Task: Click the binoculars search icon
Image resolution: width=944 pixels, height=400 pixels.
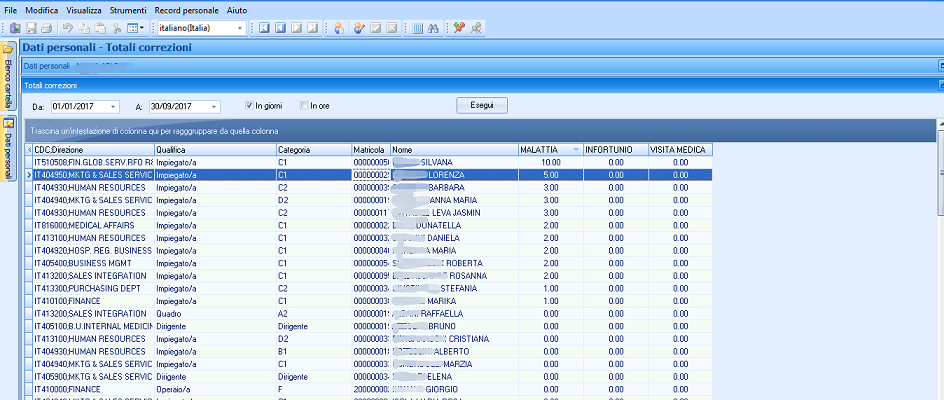Action: point(433,28)
